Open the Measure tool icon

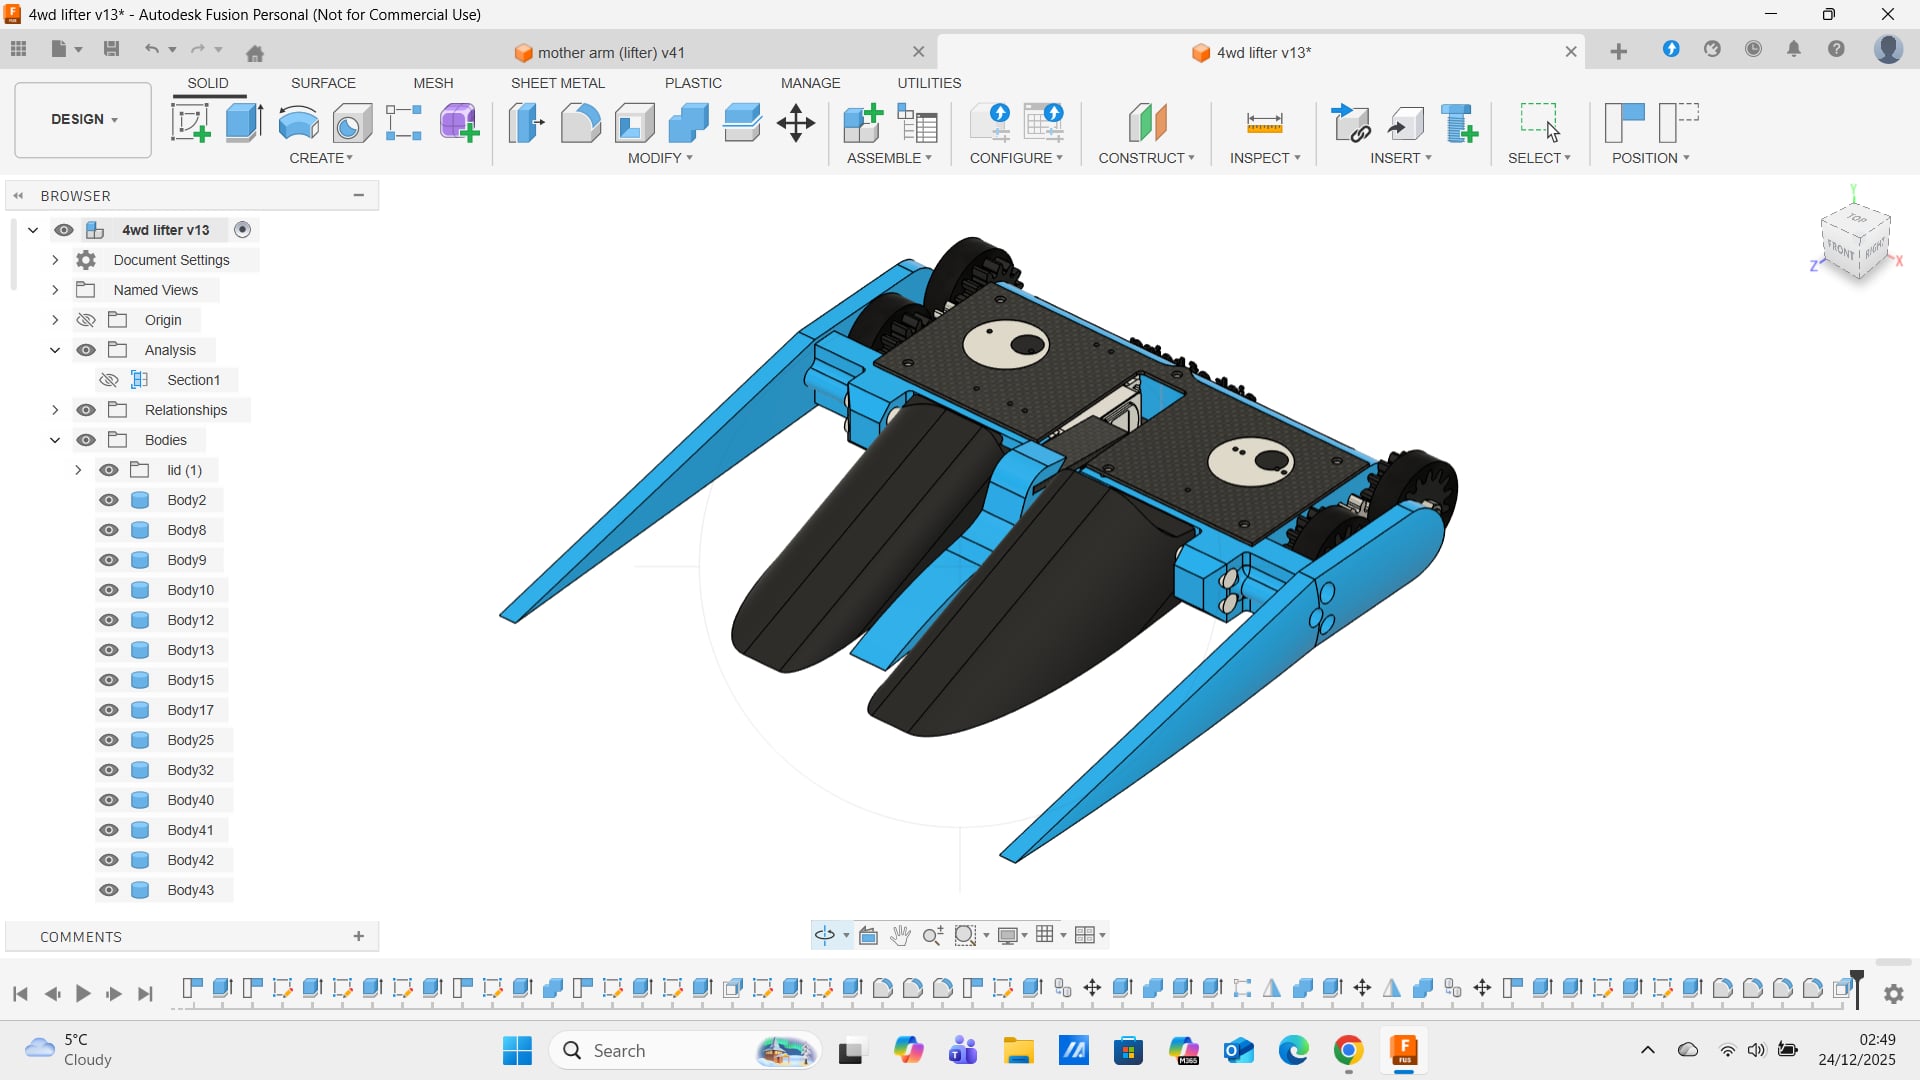1264,123
